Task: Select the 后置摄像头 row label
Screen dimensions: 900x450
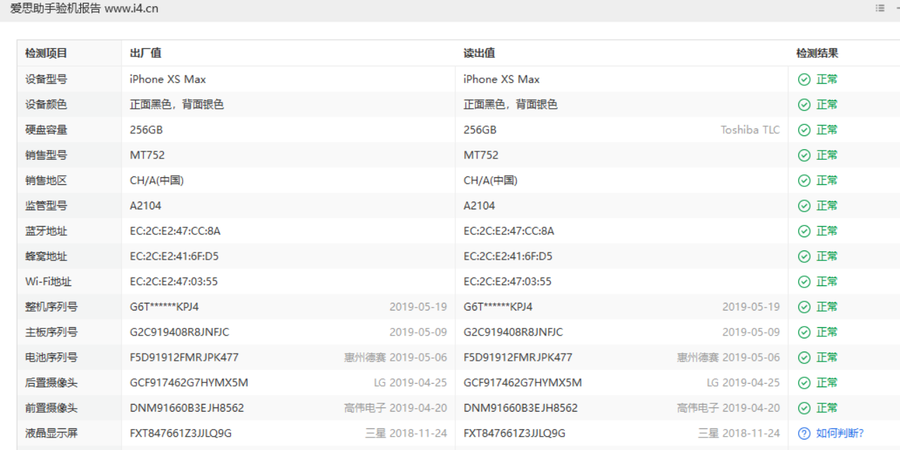Action: click(51, 382)
